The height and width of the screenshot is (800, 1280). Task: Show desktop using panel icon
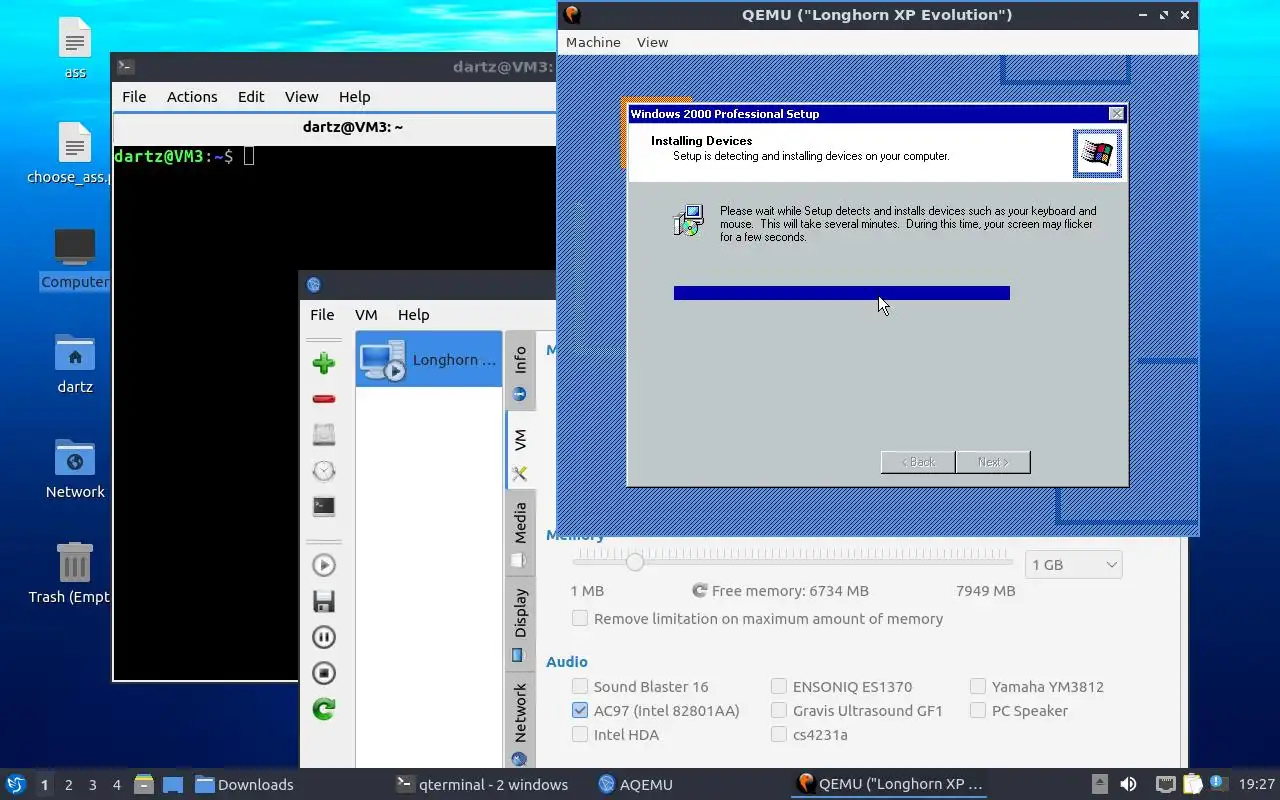tap(173, 785)
